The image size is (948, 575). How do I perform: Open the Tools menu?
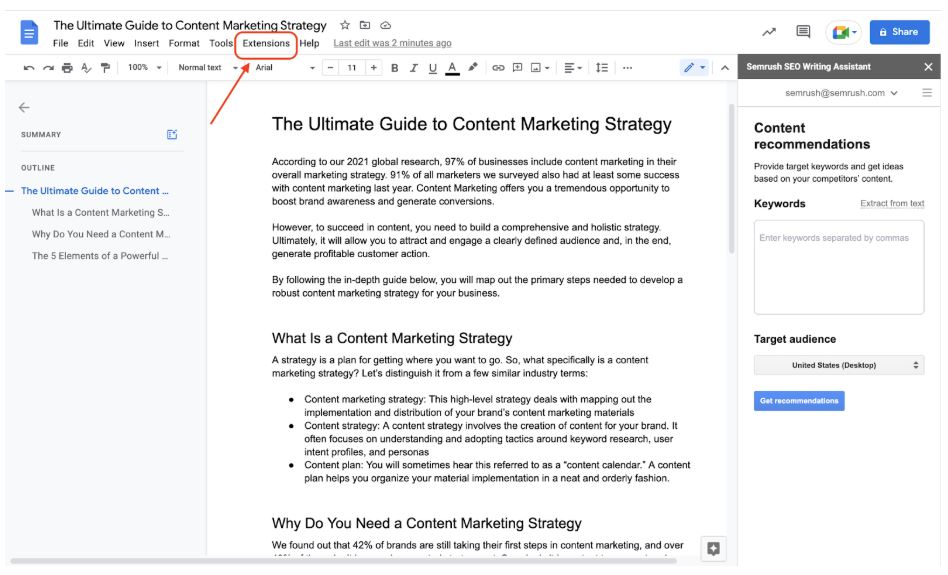pyautogui.click(x=221, y=43)
